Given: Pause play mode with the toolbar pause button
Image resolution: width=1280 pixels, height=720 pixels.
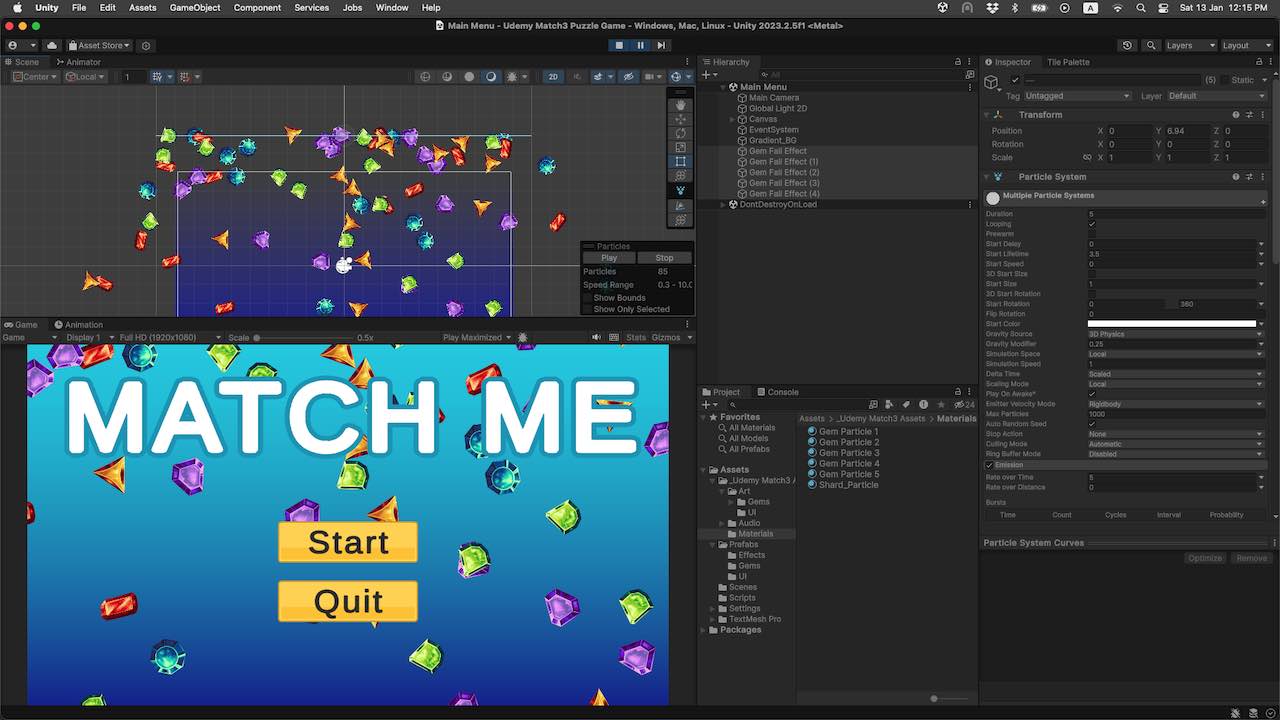Looking at the screenshot, I should pos(640,45).
